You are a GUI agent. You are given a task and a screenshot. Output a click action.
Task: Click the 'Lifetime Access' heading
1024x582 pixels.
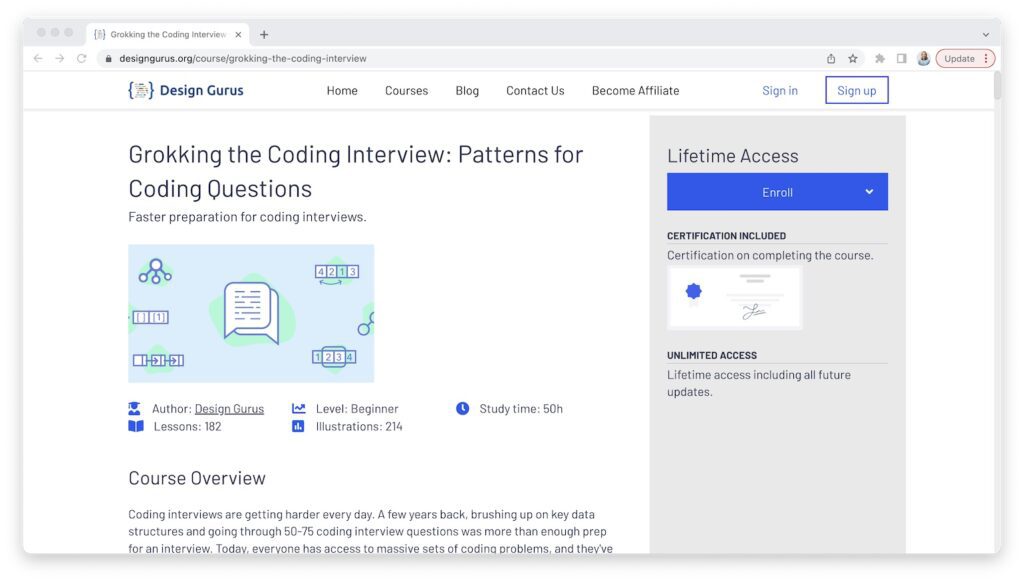[x=733, y=155]
